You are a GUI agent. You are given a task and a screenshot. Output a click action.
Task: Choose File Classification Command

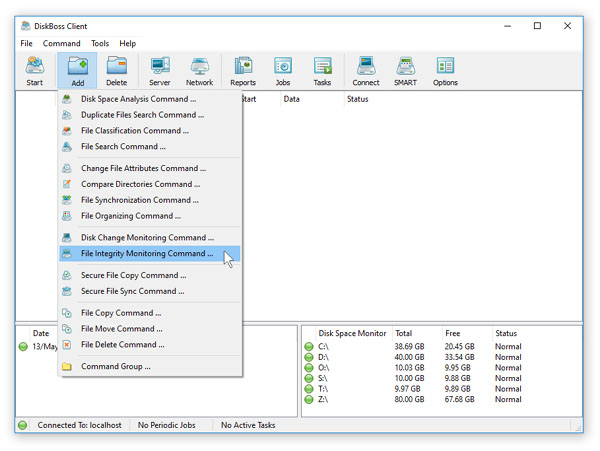[150, 131]
